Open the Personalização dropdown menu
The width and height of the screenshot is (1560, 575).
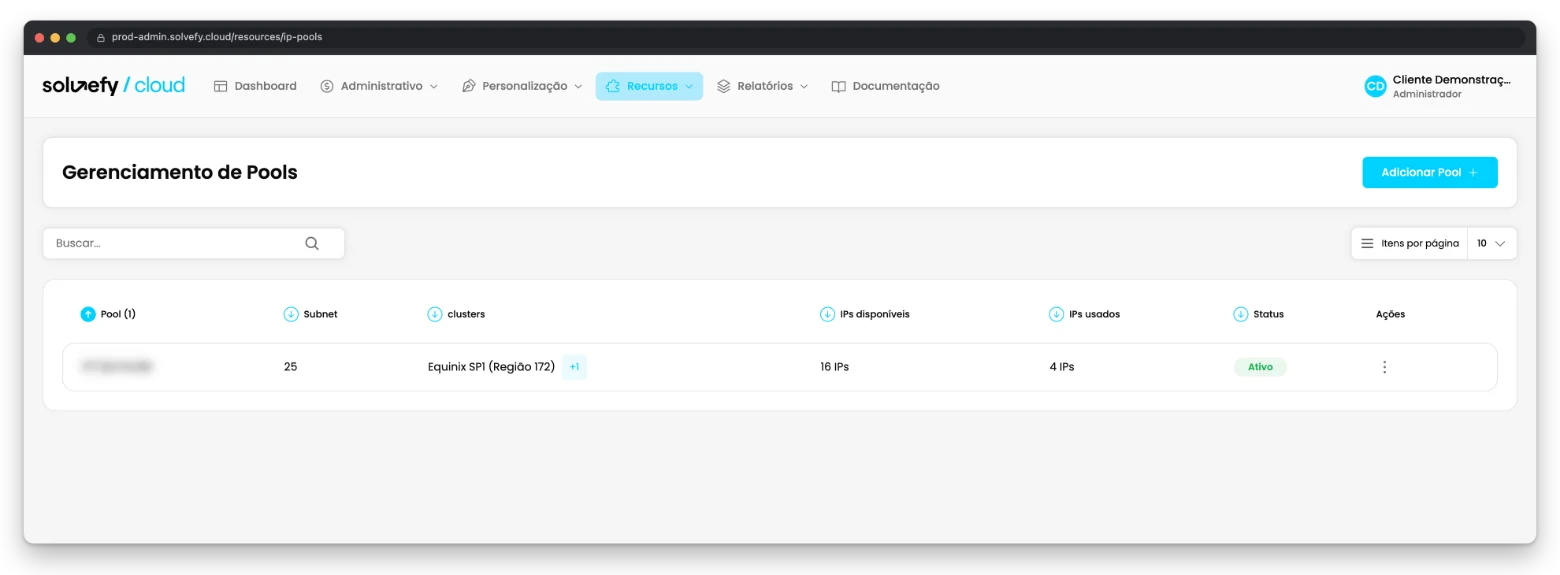pyautogui.click(x=522, y=86)
